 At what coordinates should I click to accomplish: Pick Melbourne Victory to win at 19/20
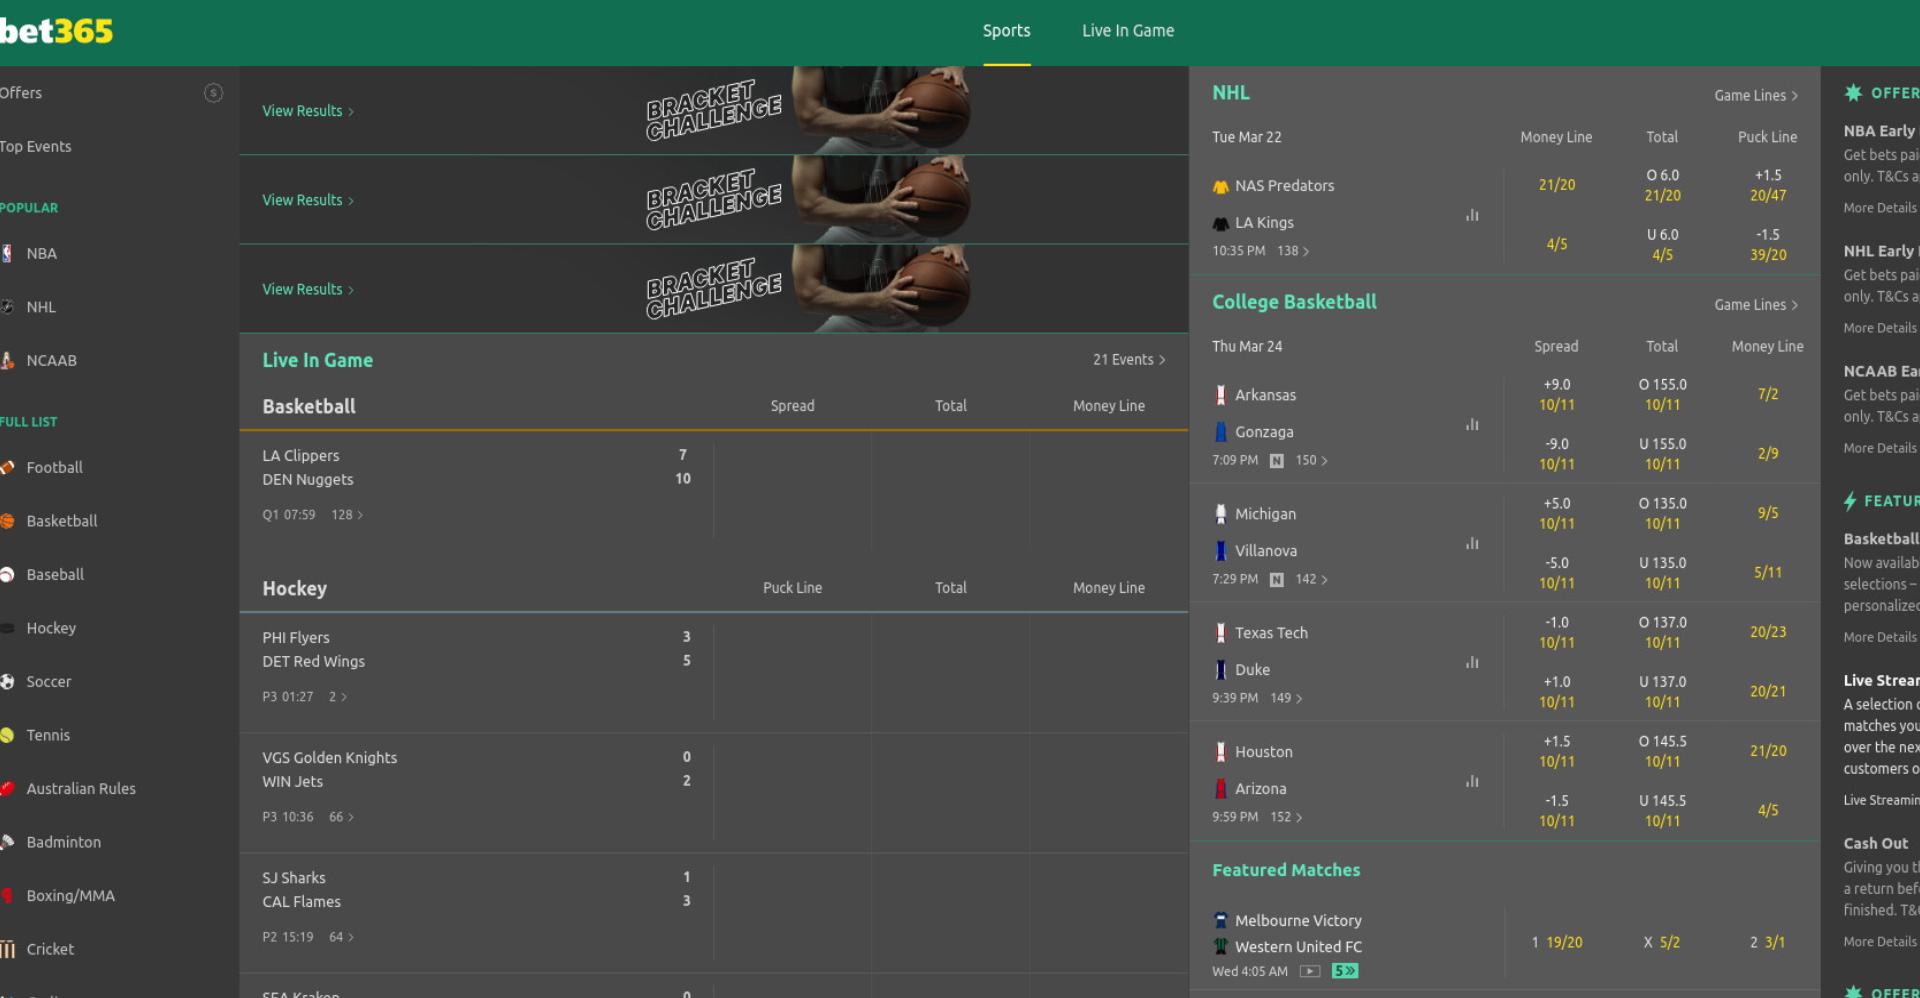[x=1556, y=942]
